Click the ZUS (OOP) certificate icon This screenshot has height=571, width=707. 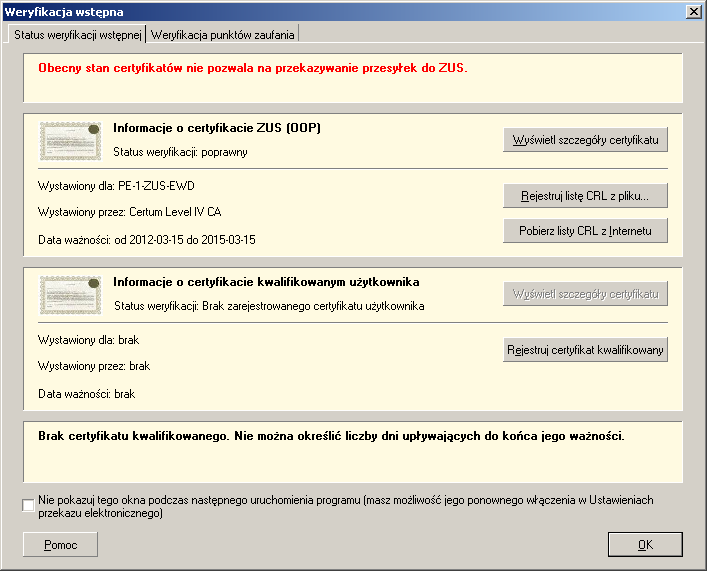(70, 141)
